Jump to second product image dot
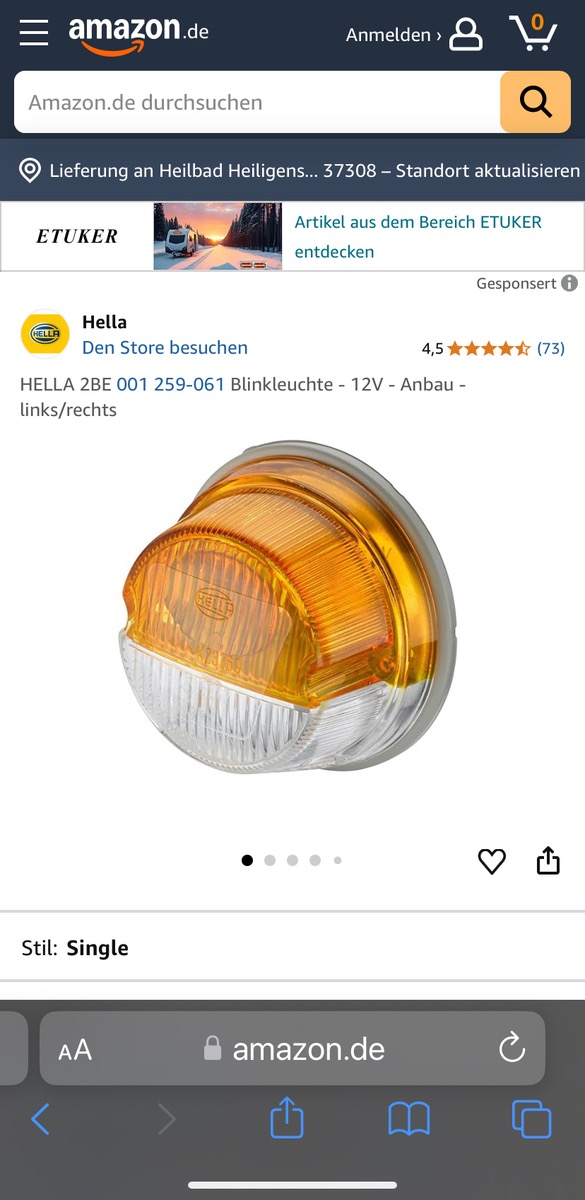 270,860
